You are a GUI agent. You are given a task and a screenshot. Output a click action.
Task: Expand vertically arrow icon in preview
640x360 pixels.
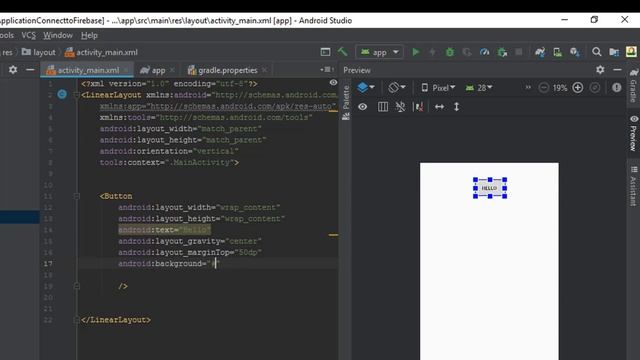click(456, 107)
